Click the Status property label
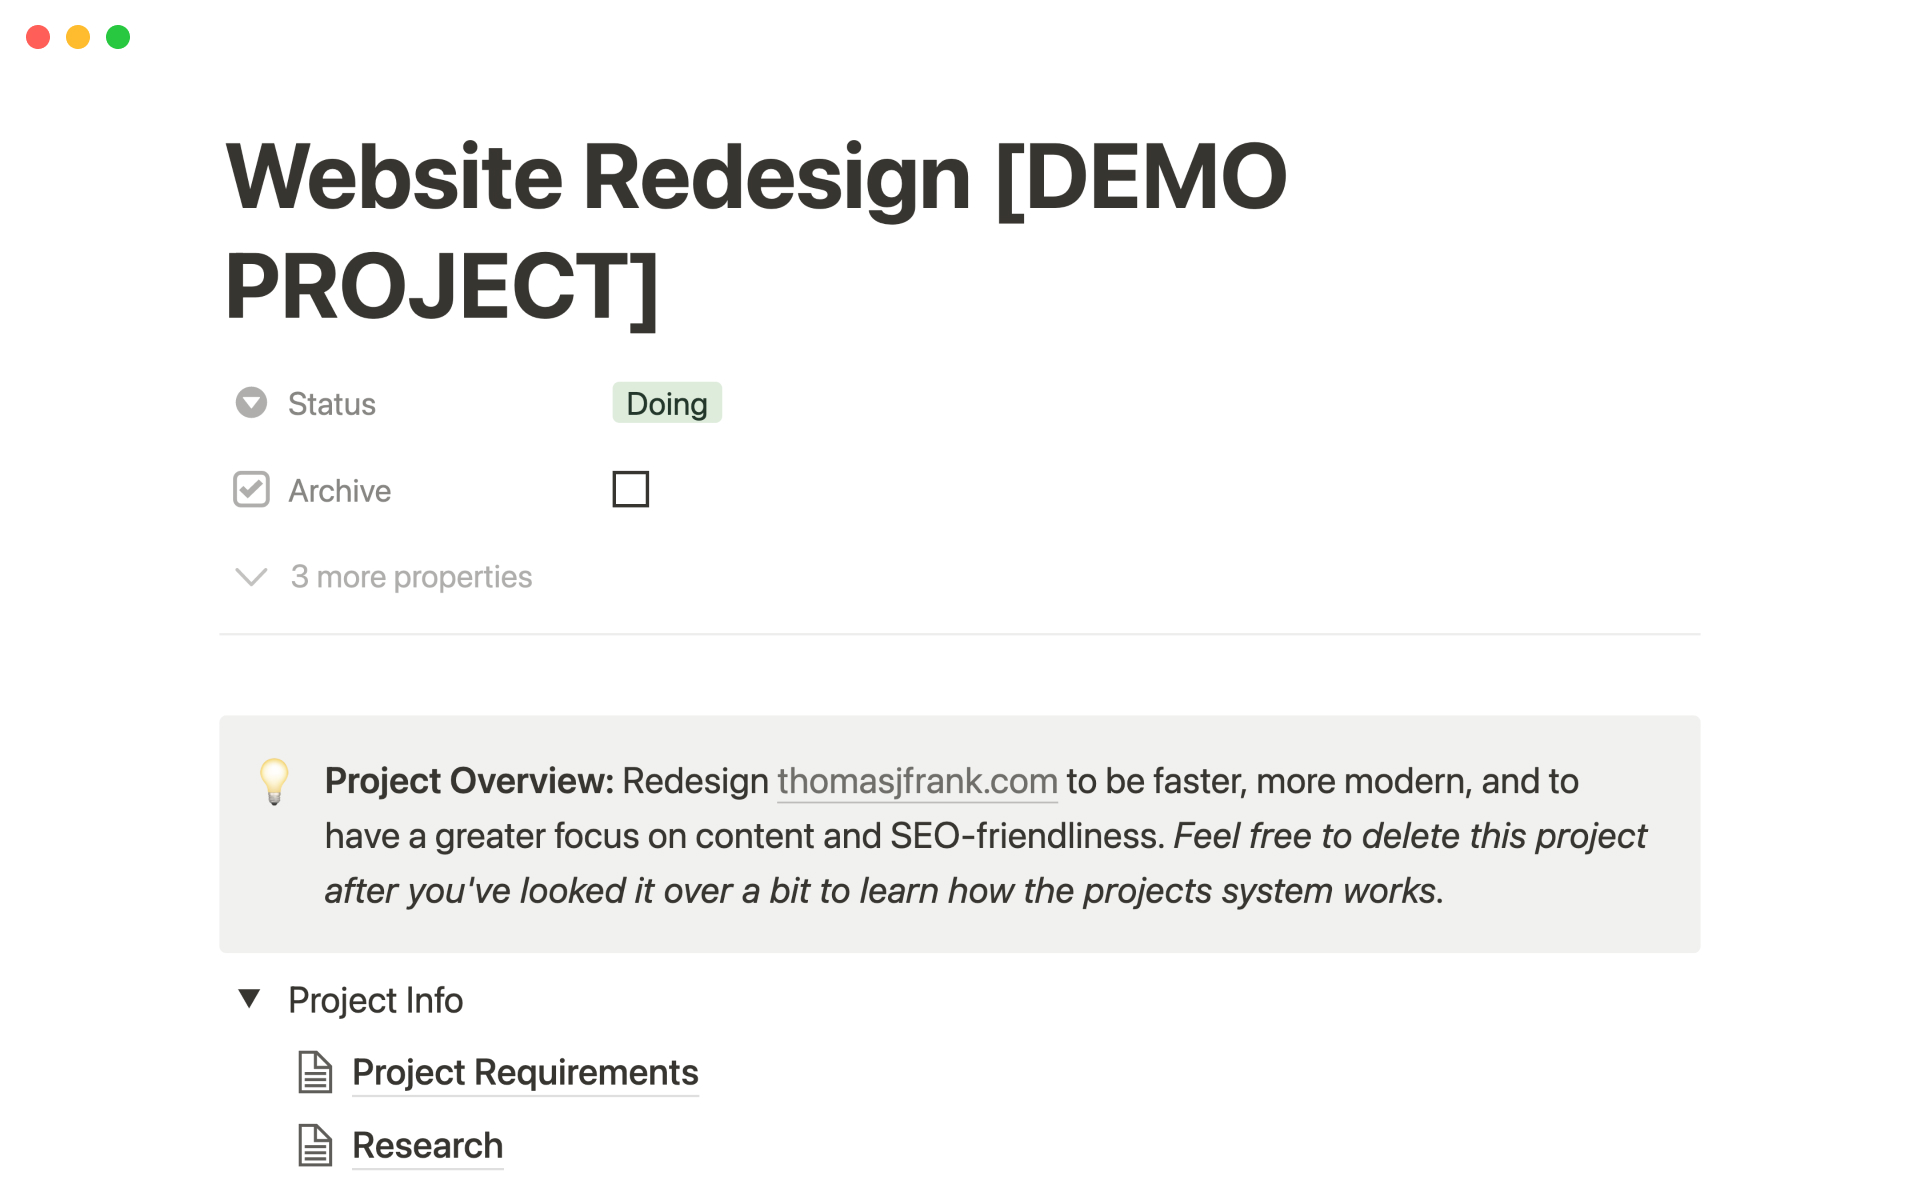 pos(332,404)
